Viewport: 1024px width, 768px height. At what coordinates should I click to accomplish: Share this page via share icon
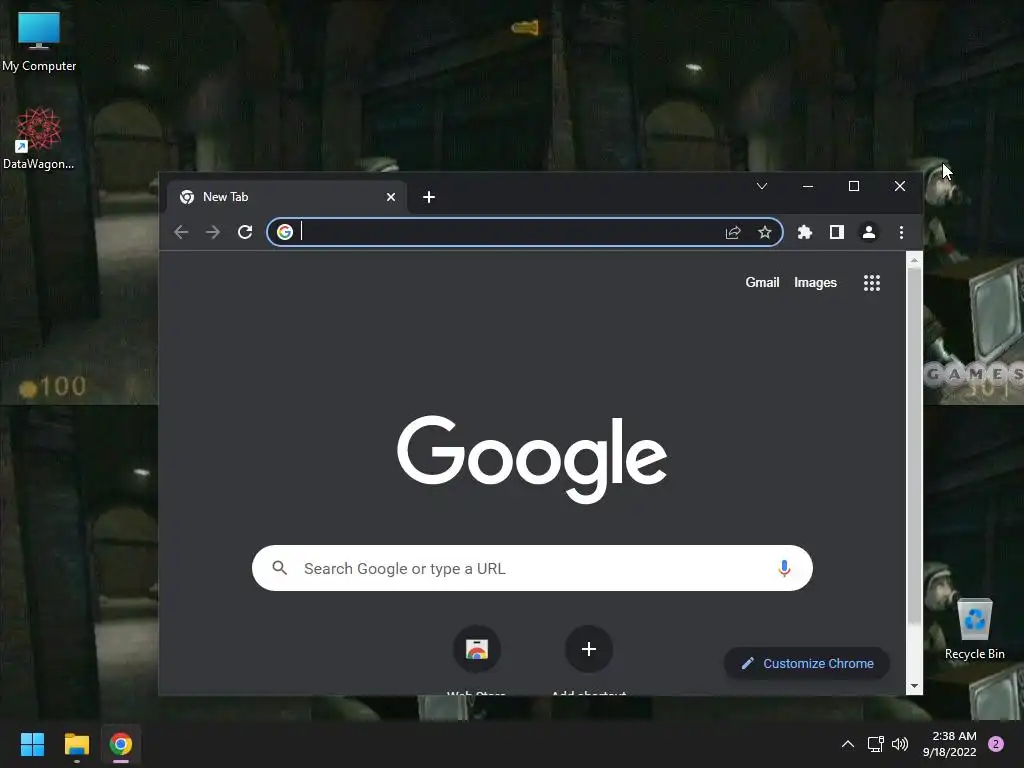pyautogui.click(x=733, y=232)
